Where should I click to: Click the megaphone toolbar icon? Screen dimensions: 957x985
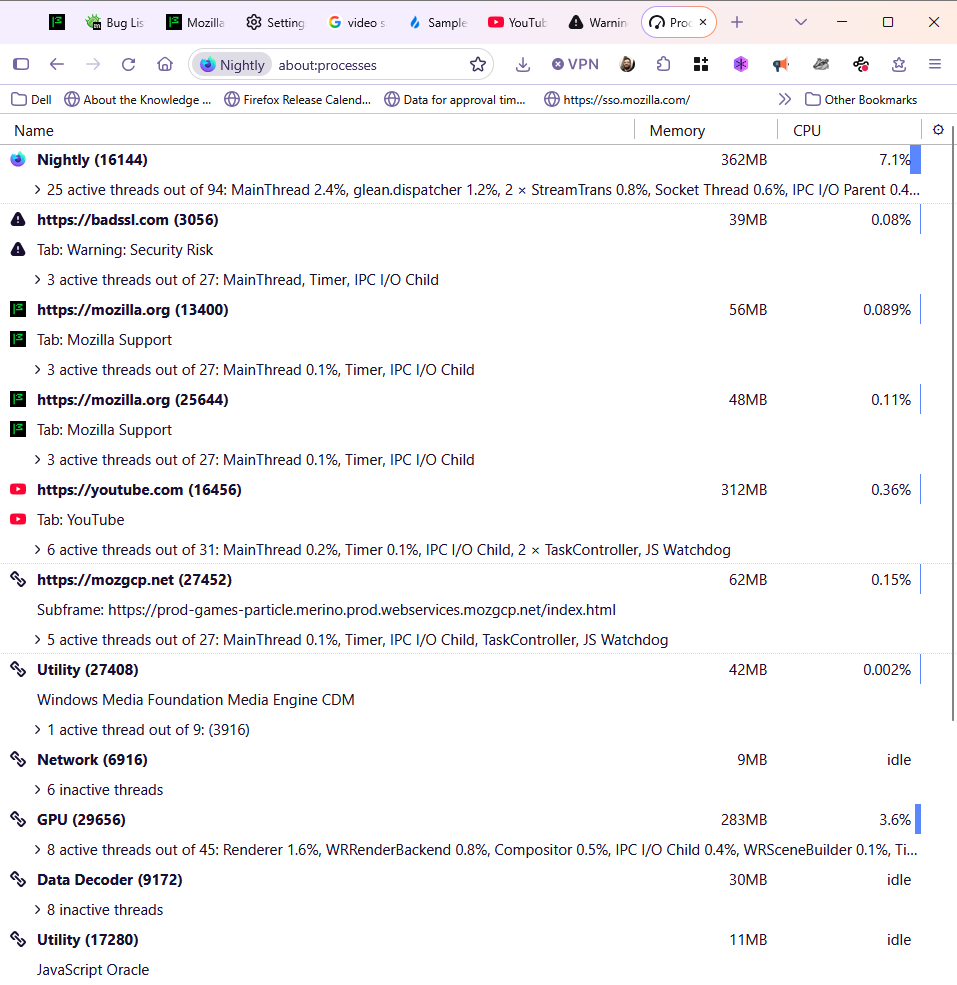pos(780,64)
